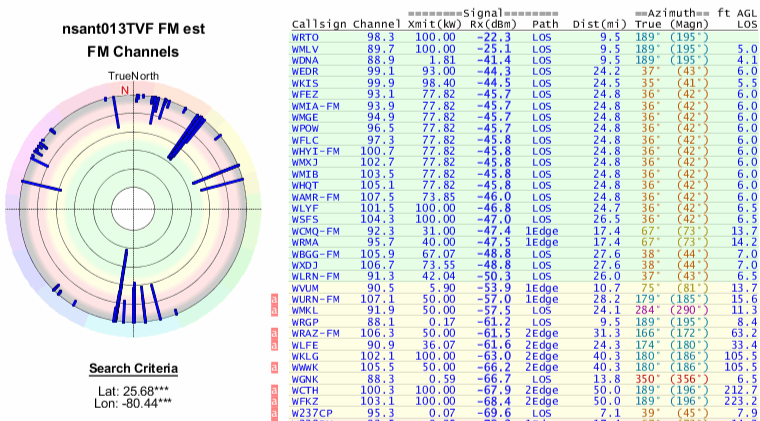Viewport: 760px width, 421px height.
Task: Click the red 'a' marker beside WMKL
Action: [x=276, y=310]
